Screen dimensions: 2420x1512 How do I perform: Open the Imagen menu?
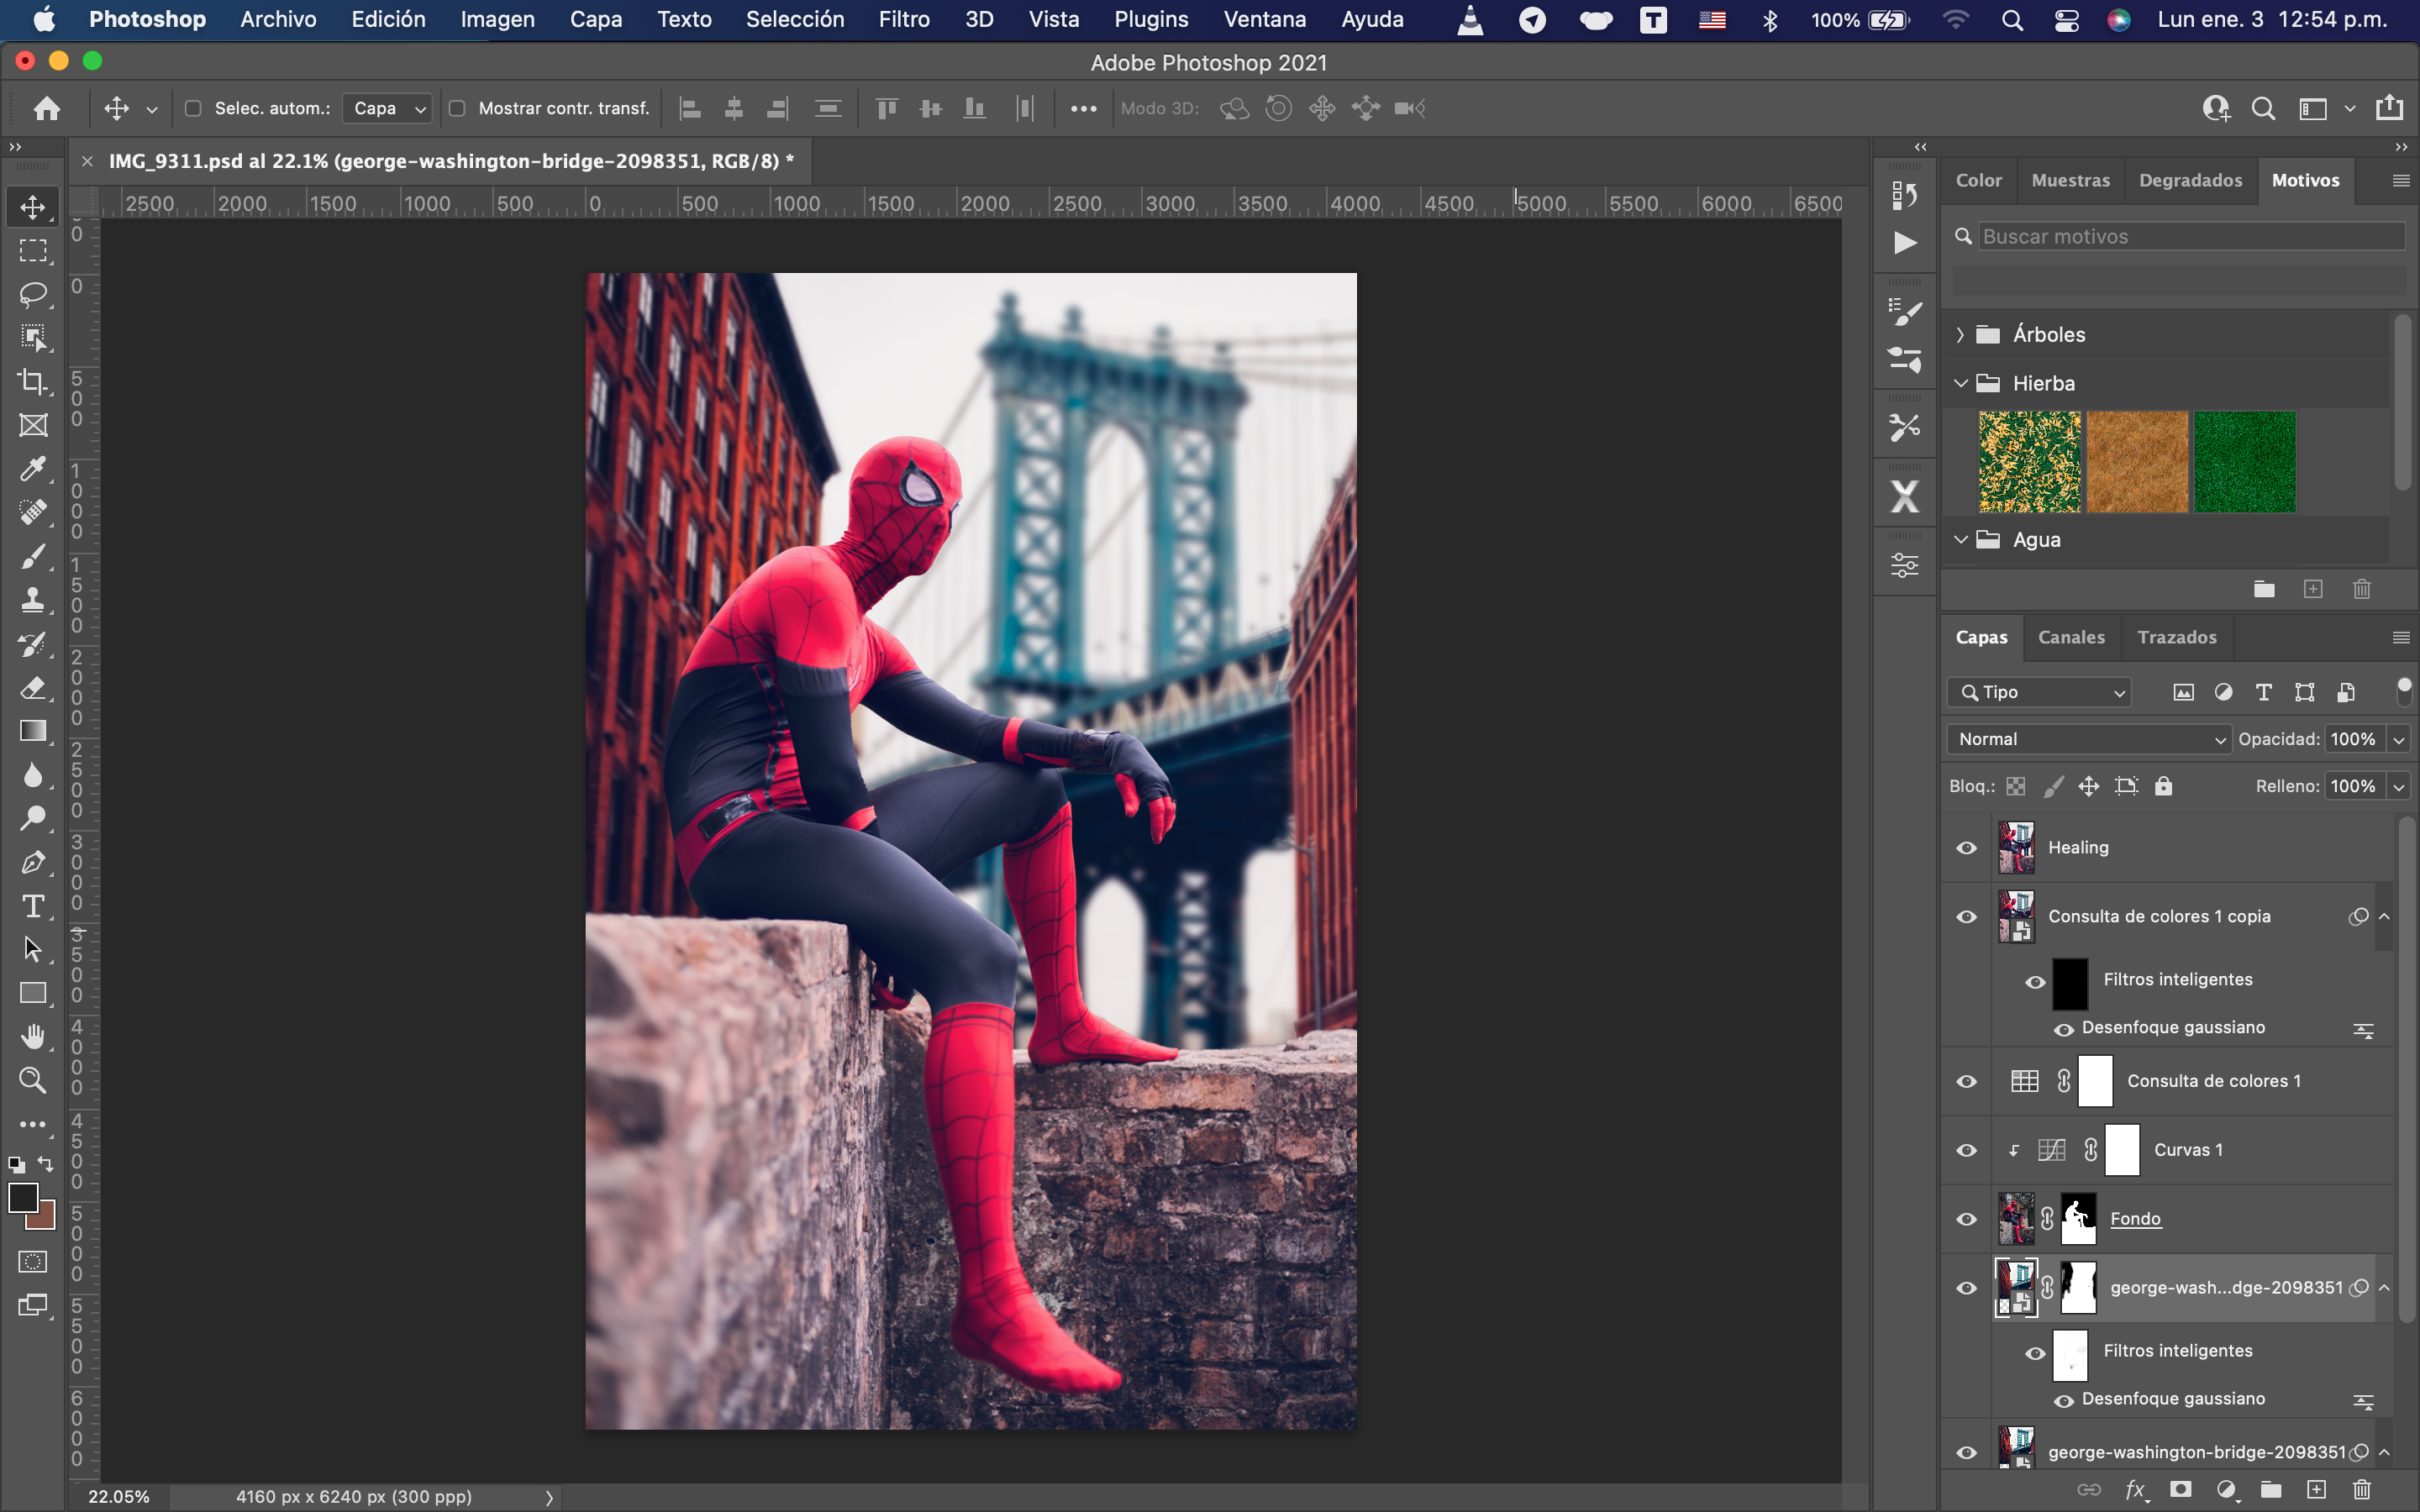click(497, 19)
